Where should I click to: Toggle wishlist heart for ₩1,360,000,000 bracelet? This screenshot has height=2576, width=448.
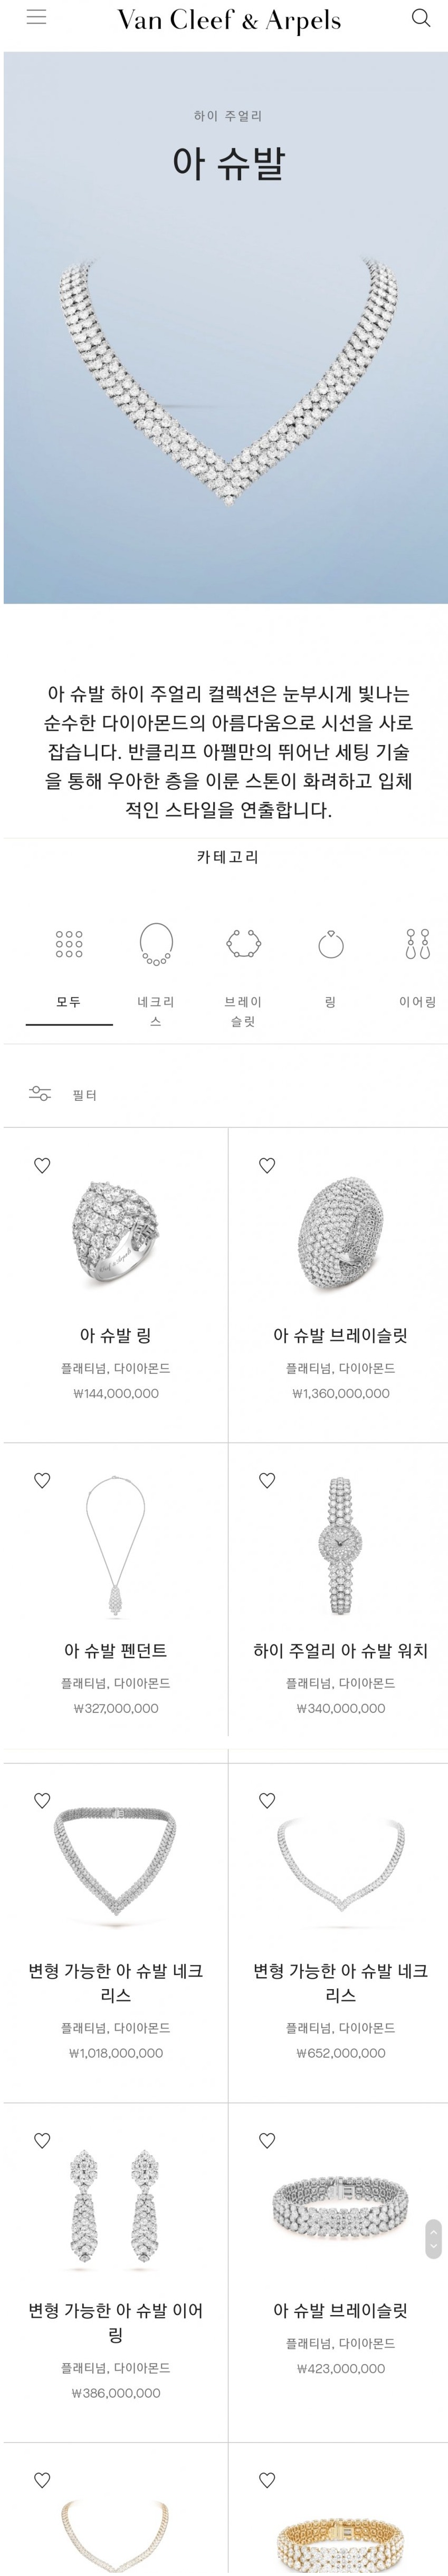(267, 1165)
